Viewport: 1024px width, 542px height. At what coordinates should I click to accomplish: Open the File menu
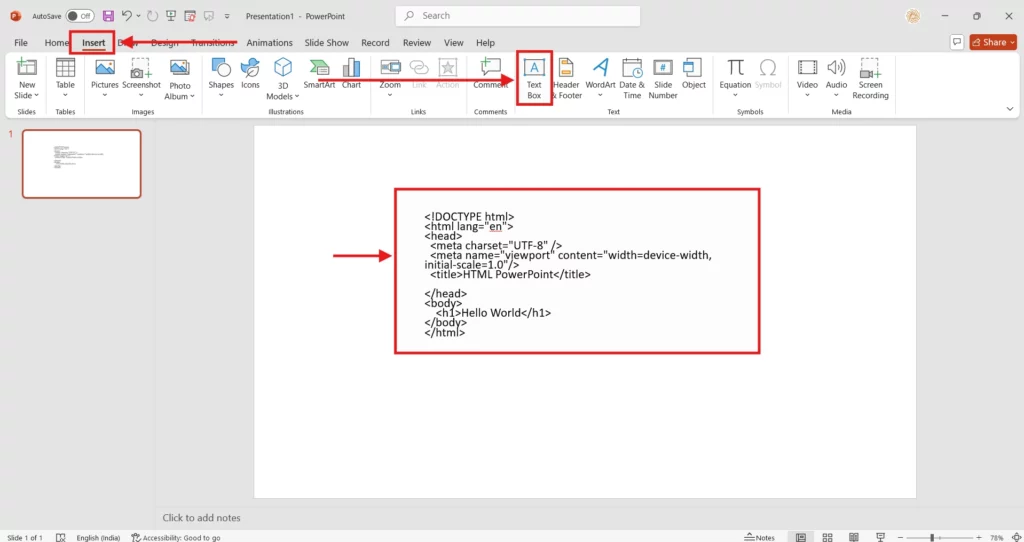tap(21, 43)
